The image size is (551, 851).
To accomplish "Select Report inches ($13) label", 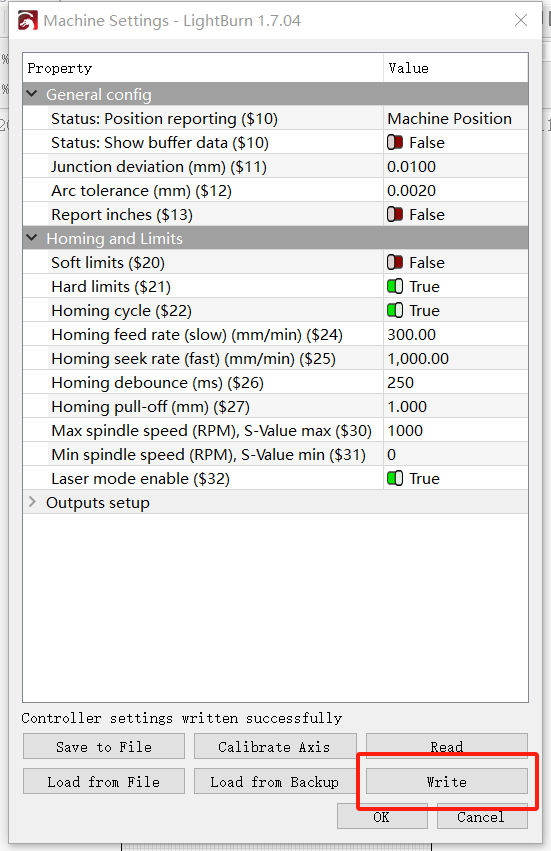I will pyautogui.click(x=122, y=215).
